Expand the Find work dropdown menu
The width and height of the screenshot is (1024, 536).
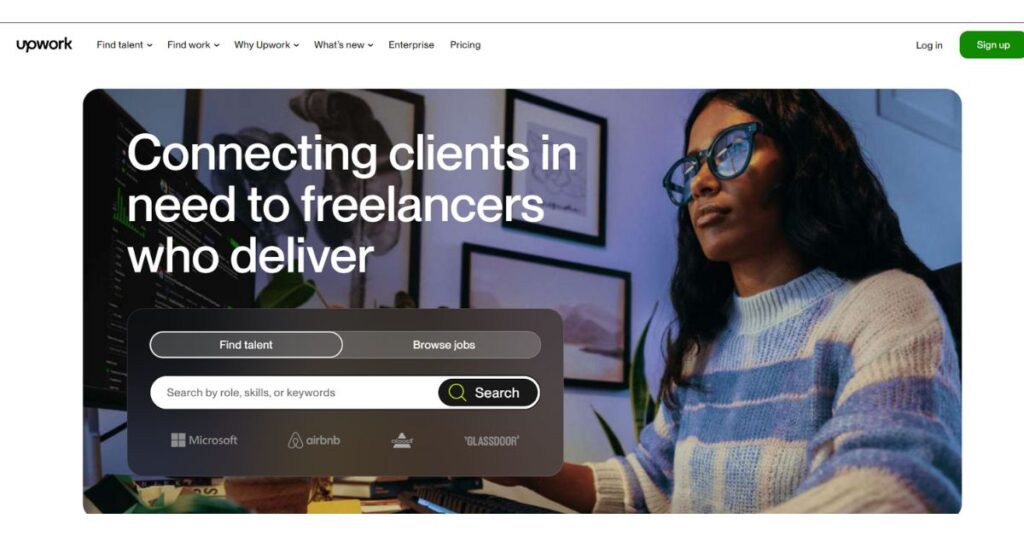193,45
